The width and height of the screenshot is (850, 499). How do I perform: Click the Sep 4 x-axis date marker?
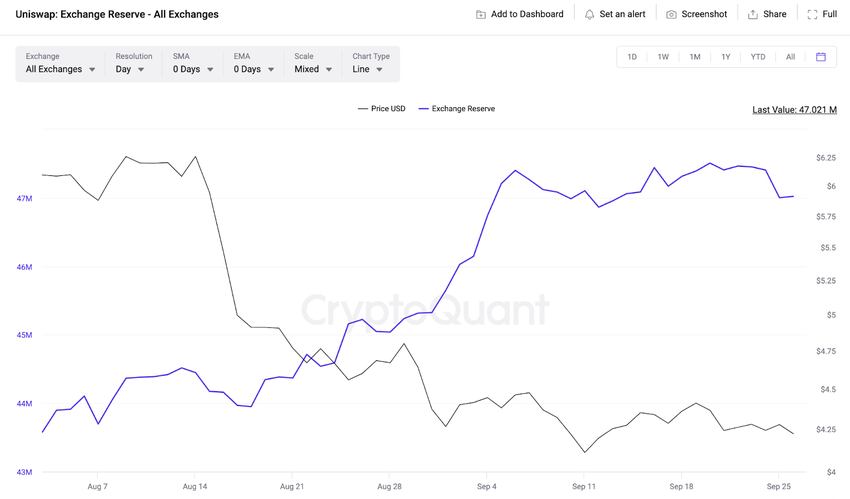485,487
